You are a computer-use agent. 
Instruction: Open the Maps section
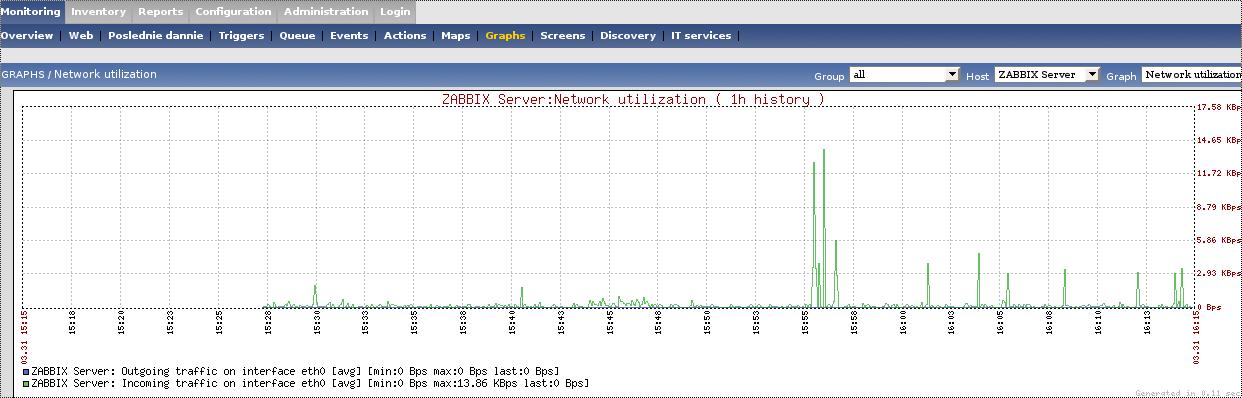click(x=456, y=35)
